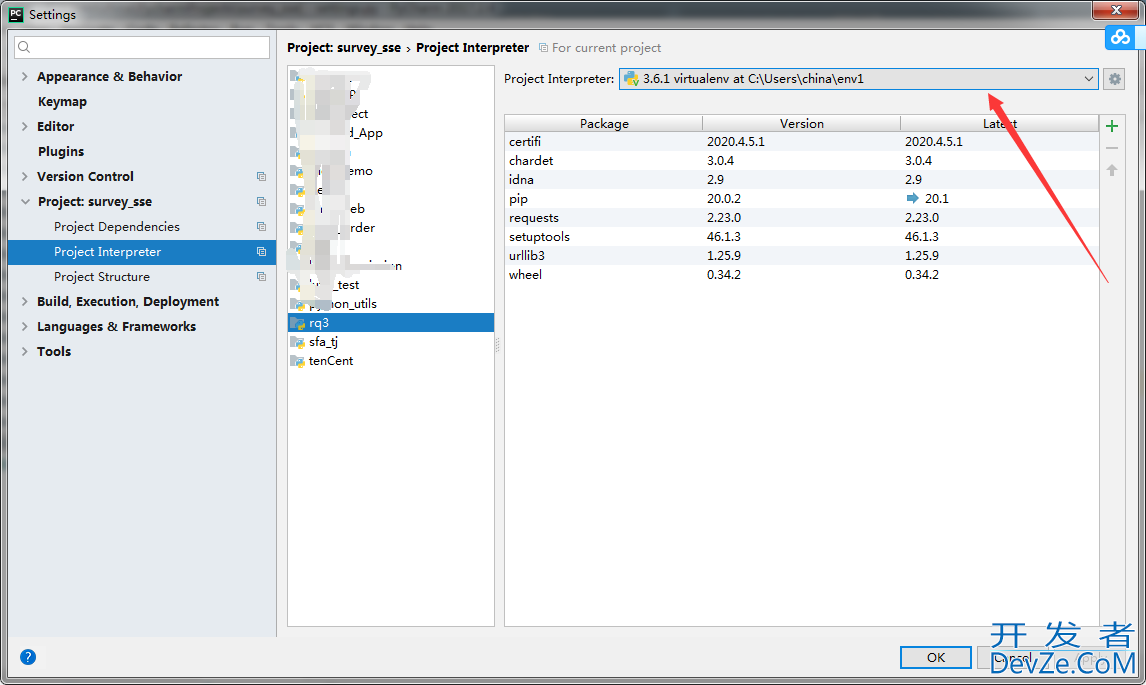Select the pip package row
1146x685 pixels.
click(801, 198)
